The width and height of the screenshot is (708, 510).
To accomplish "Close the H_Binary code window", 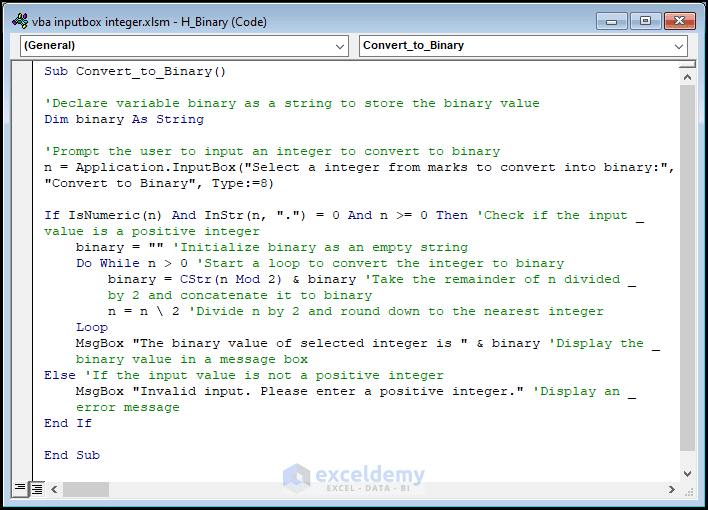I will point(680,21).
